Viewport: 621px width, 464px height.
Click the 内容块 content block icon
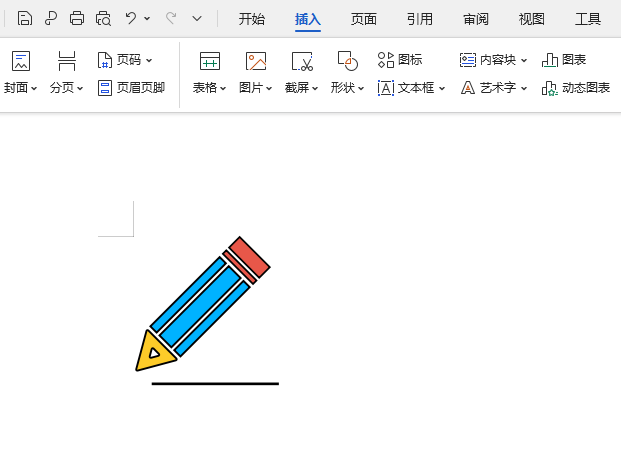click(468, 60)
